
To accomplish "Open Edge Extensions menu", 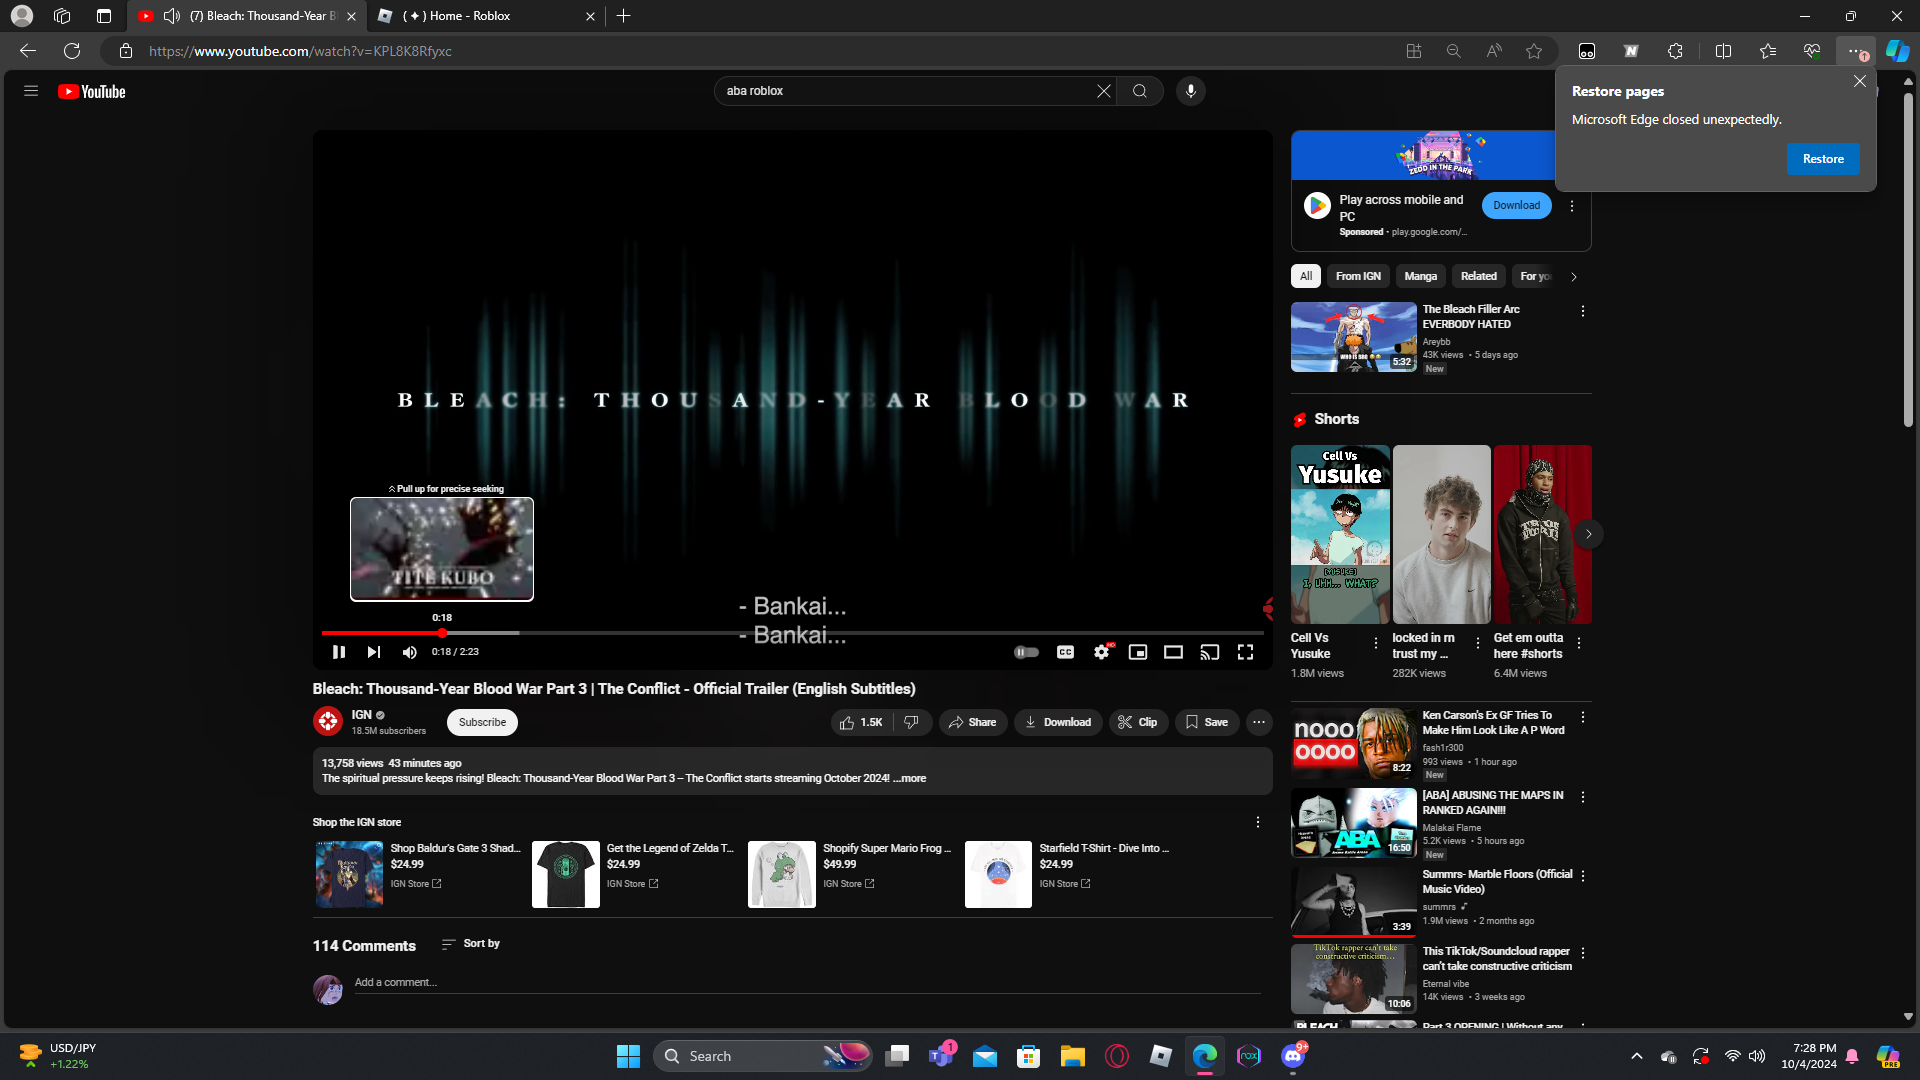I will pos(1675,51).
